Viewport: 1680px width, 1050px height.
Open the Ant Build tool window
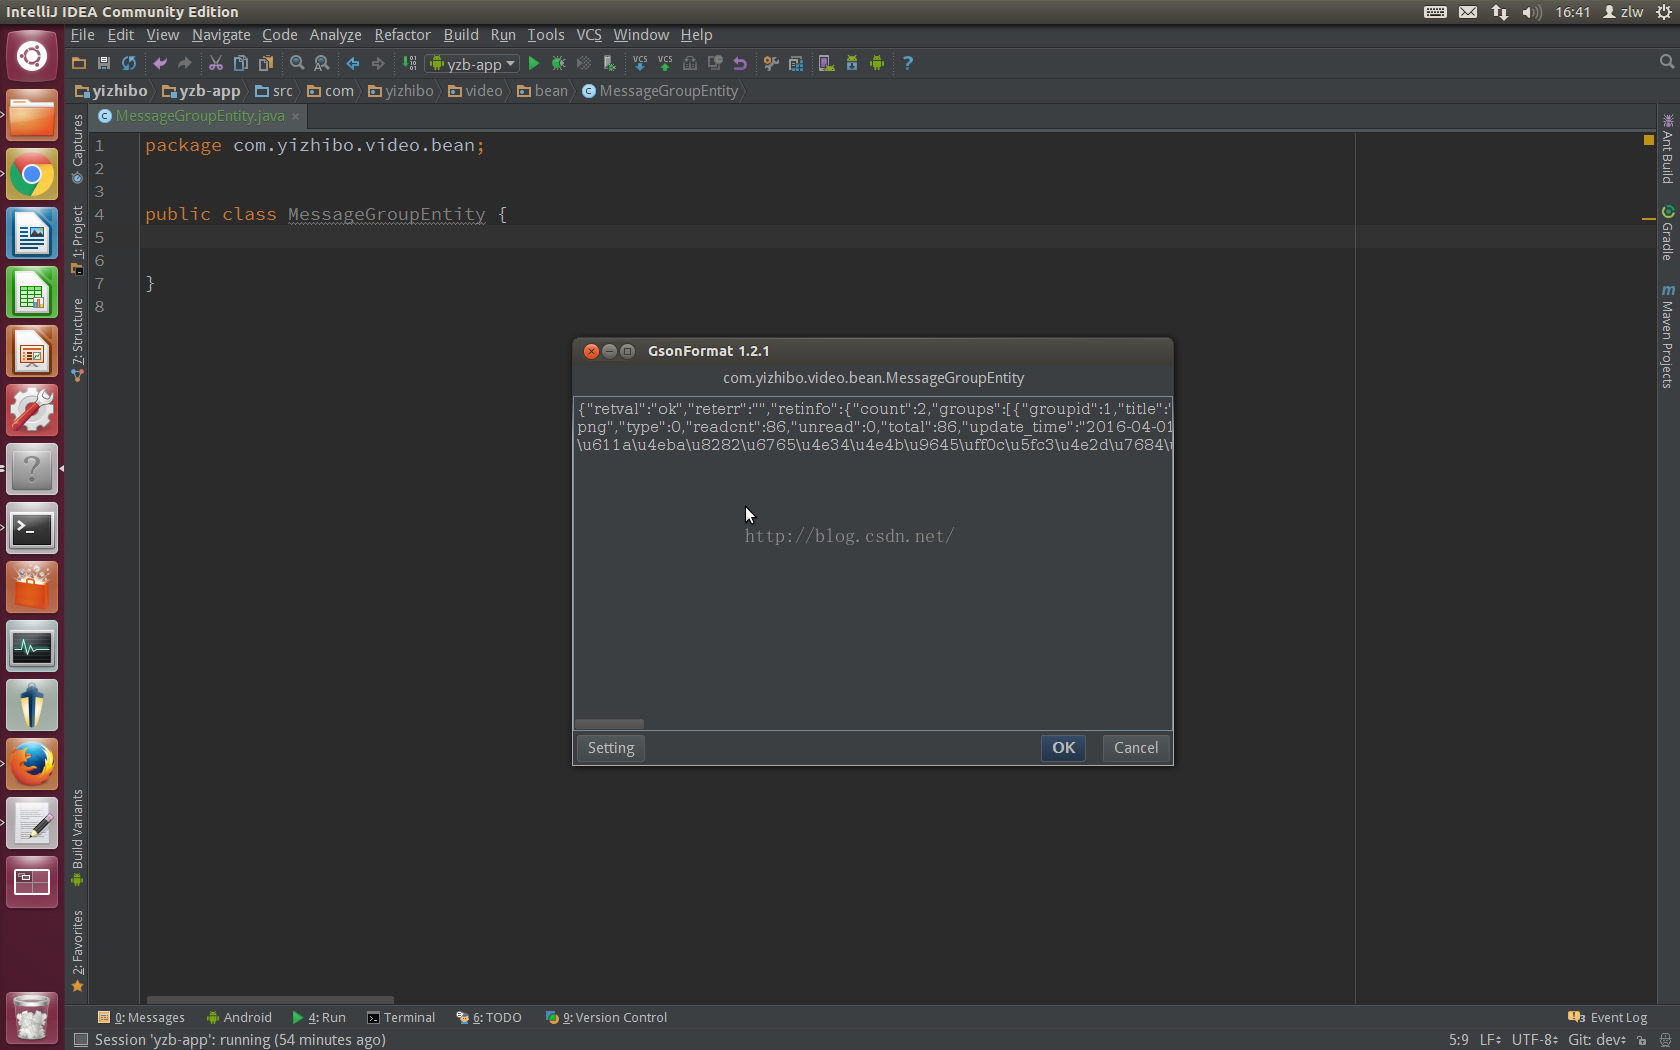coord(1667,149)
